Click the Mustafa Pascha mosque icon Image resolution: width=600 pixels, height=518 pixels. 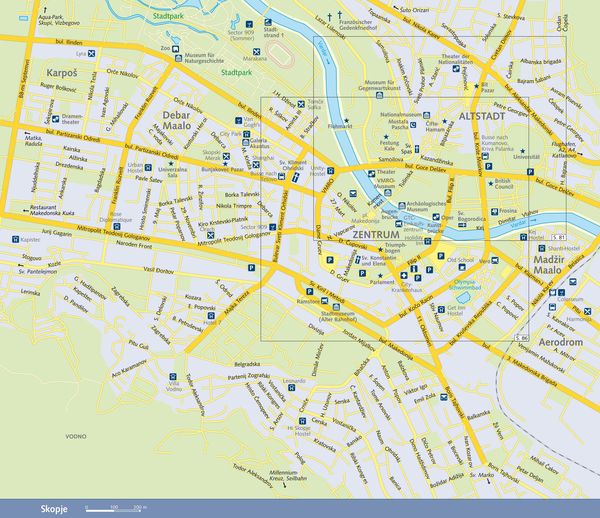tap(413, 125)
